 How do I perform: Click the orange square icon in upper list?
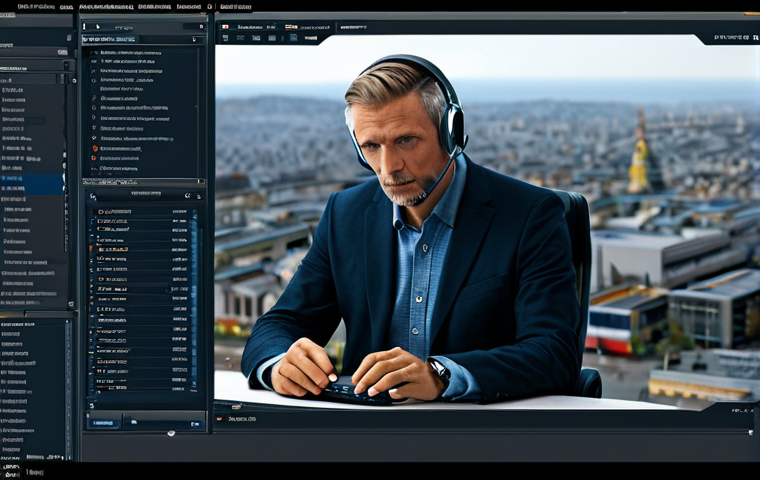point(94,158)
